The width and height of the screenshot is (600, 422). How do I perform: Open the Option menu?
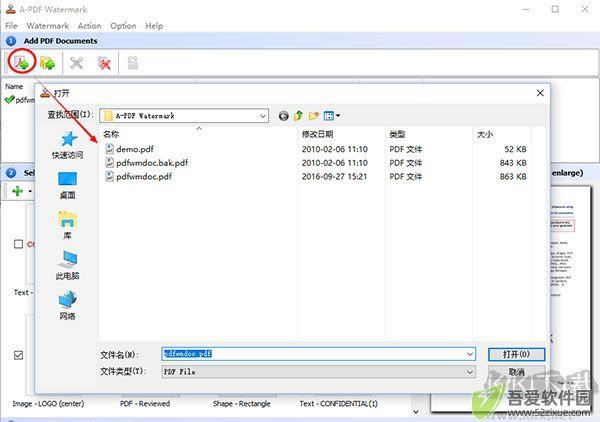[123, 26]
